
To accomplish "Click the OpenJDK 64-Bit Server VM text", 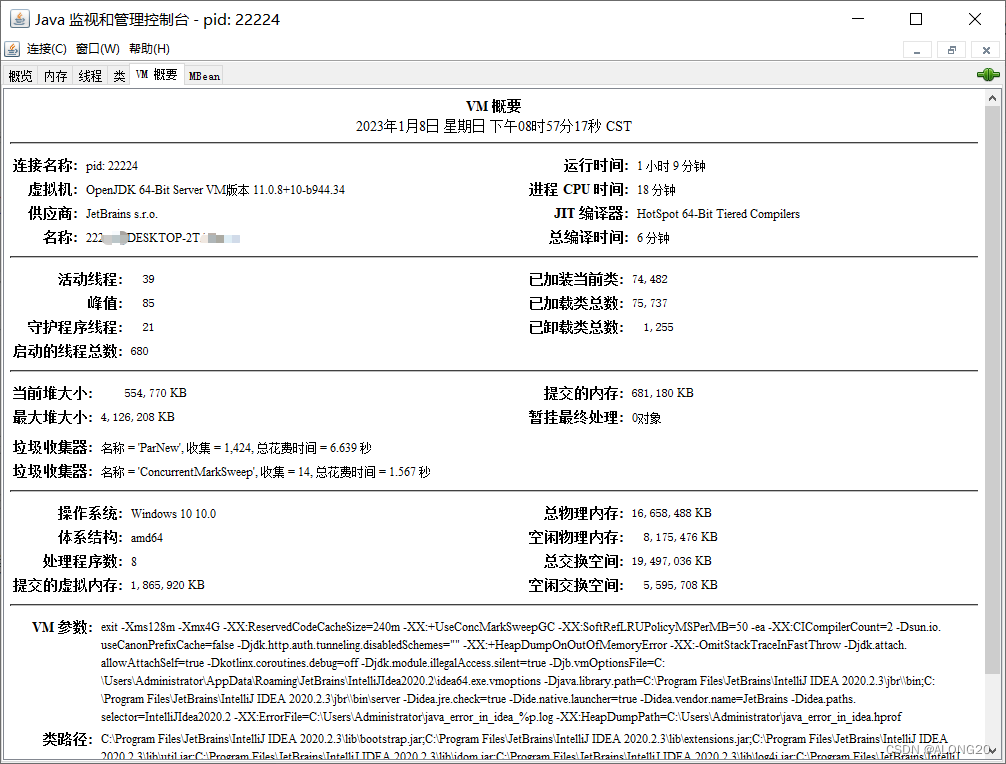I will (x=215, y=190).
